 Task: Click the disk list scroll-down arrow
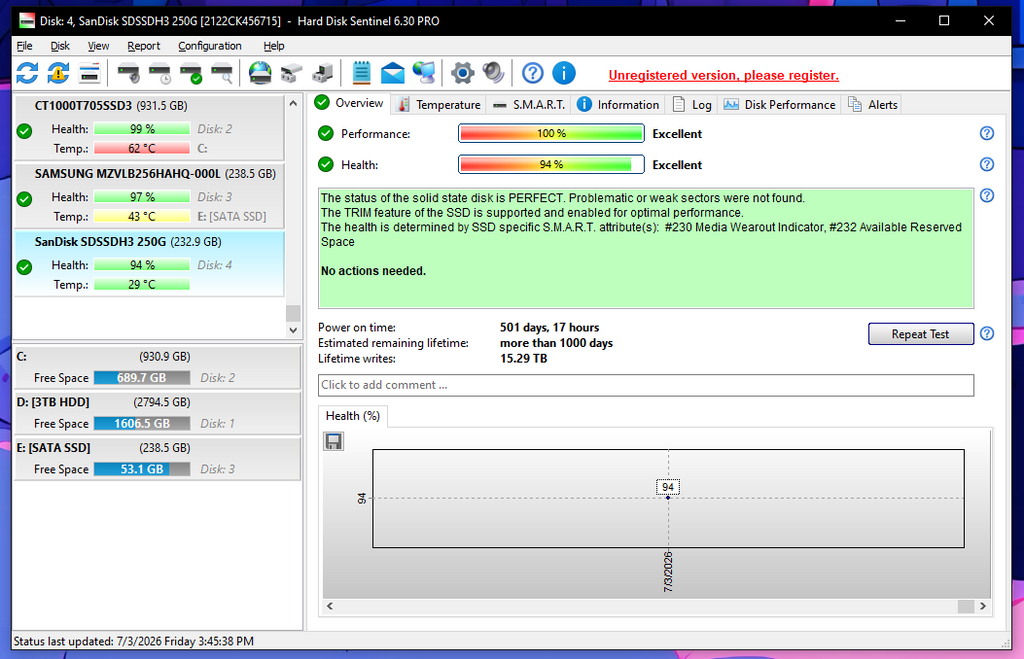[x=293, y=330]
